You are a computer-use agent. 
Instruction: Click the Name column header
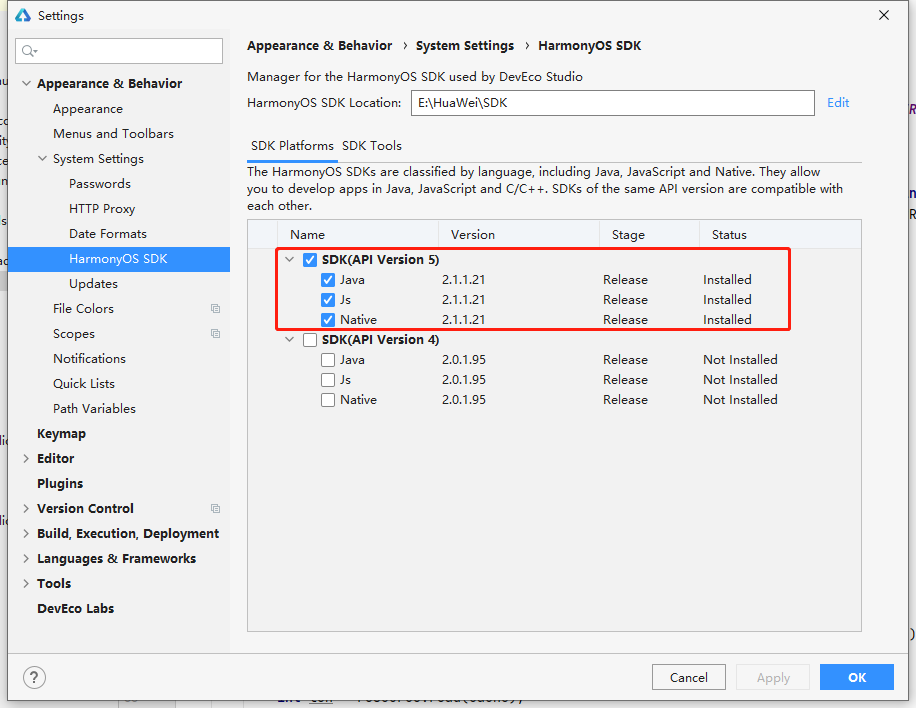tap(358, 234)
